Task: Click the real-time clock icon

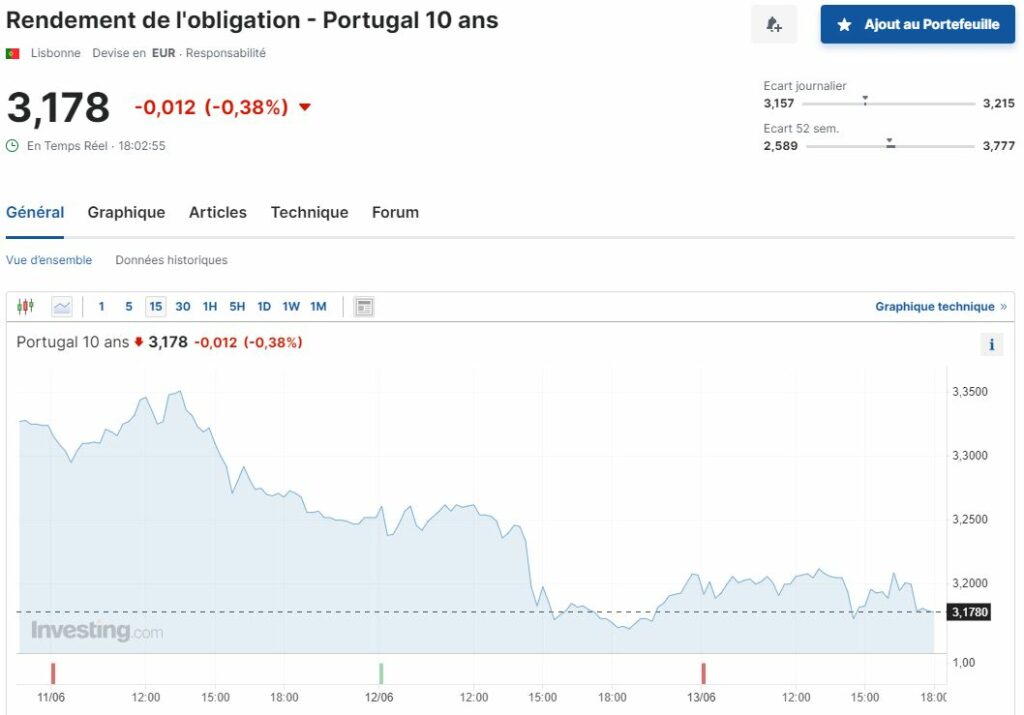Action: pos(13,146)
